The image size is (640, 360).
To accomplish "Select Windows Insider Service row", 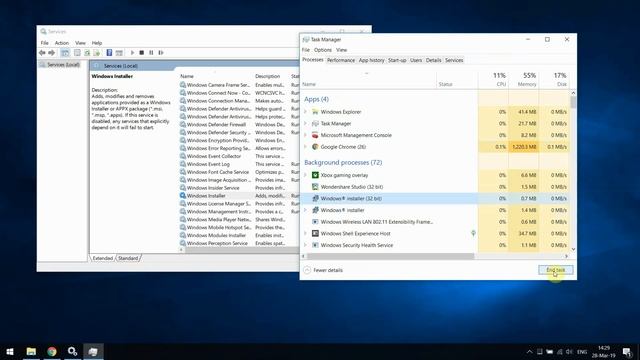I will 239,188.
